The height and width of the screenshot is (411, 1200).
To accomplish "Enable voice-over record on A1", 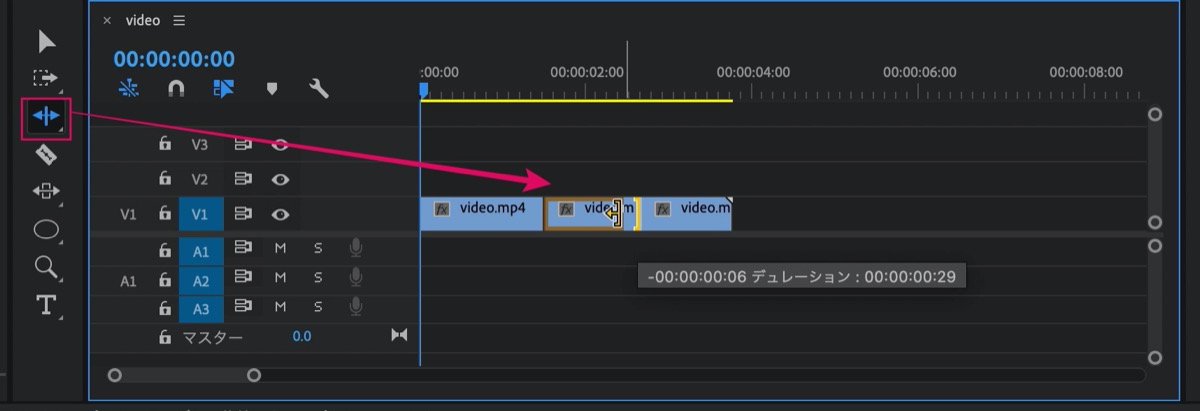I will 356,249.
